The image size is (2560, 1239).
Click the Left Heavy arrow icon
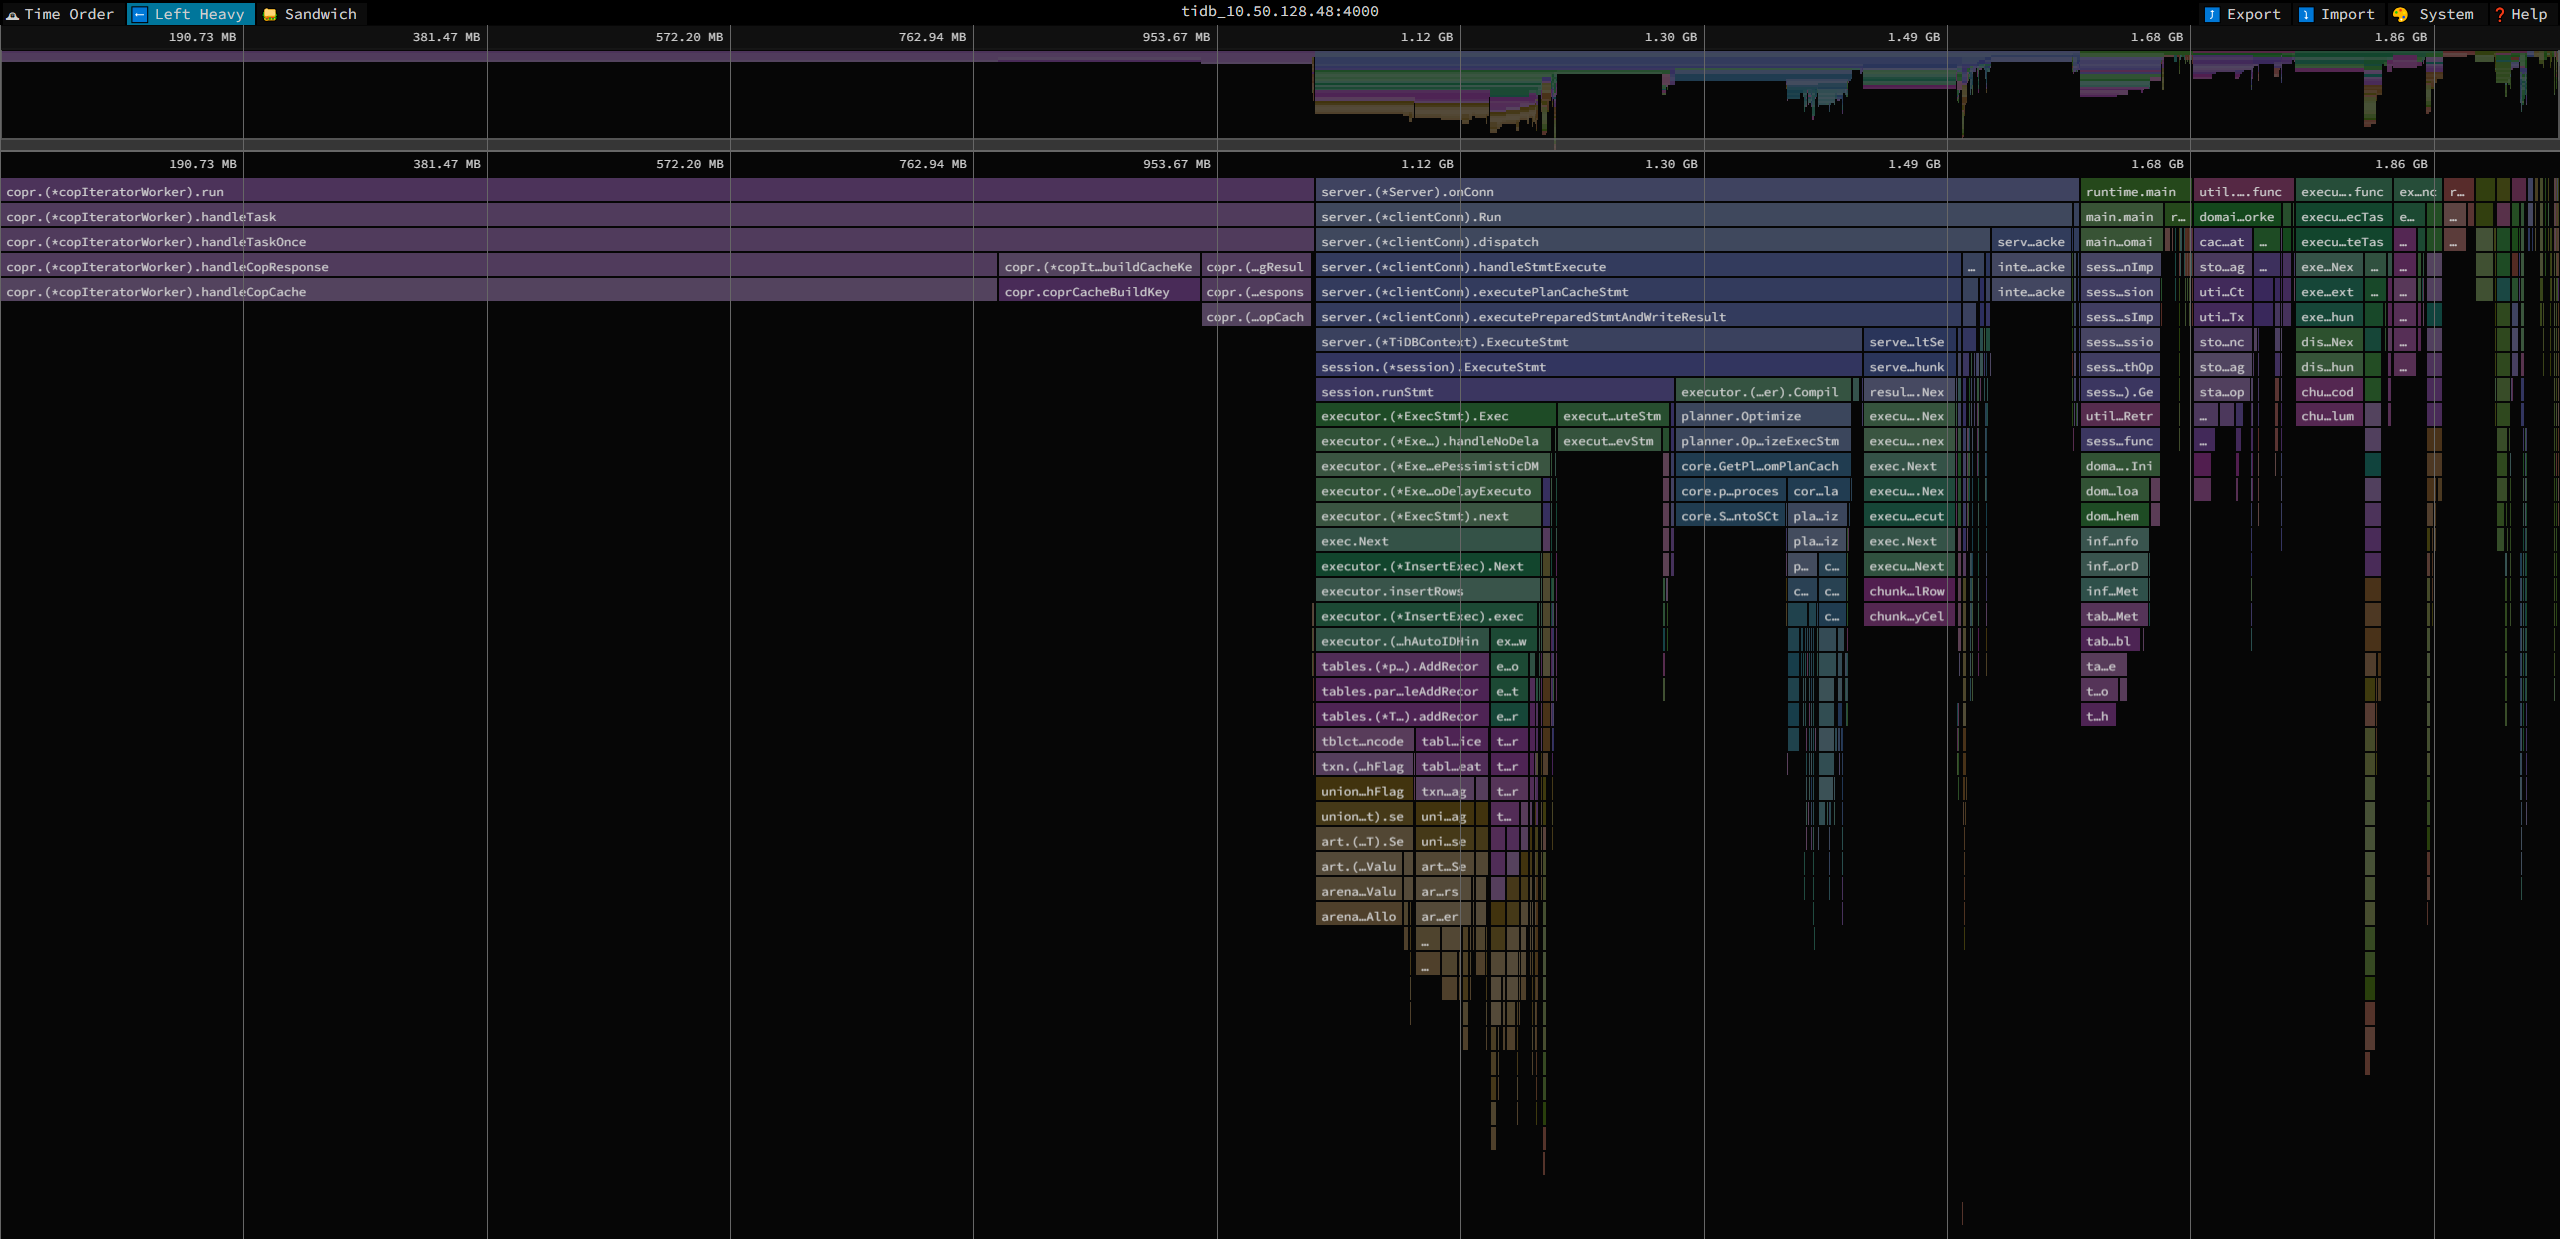point(140,14)
